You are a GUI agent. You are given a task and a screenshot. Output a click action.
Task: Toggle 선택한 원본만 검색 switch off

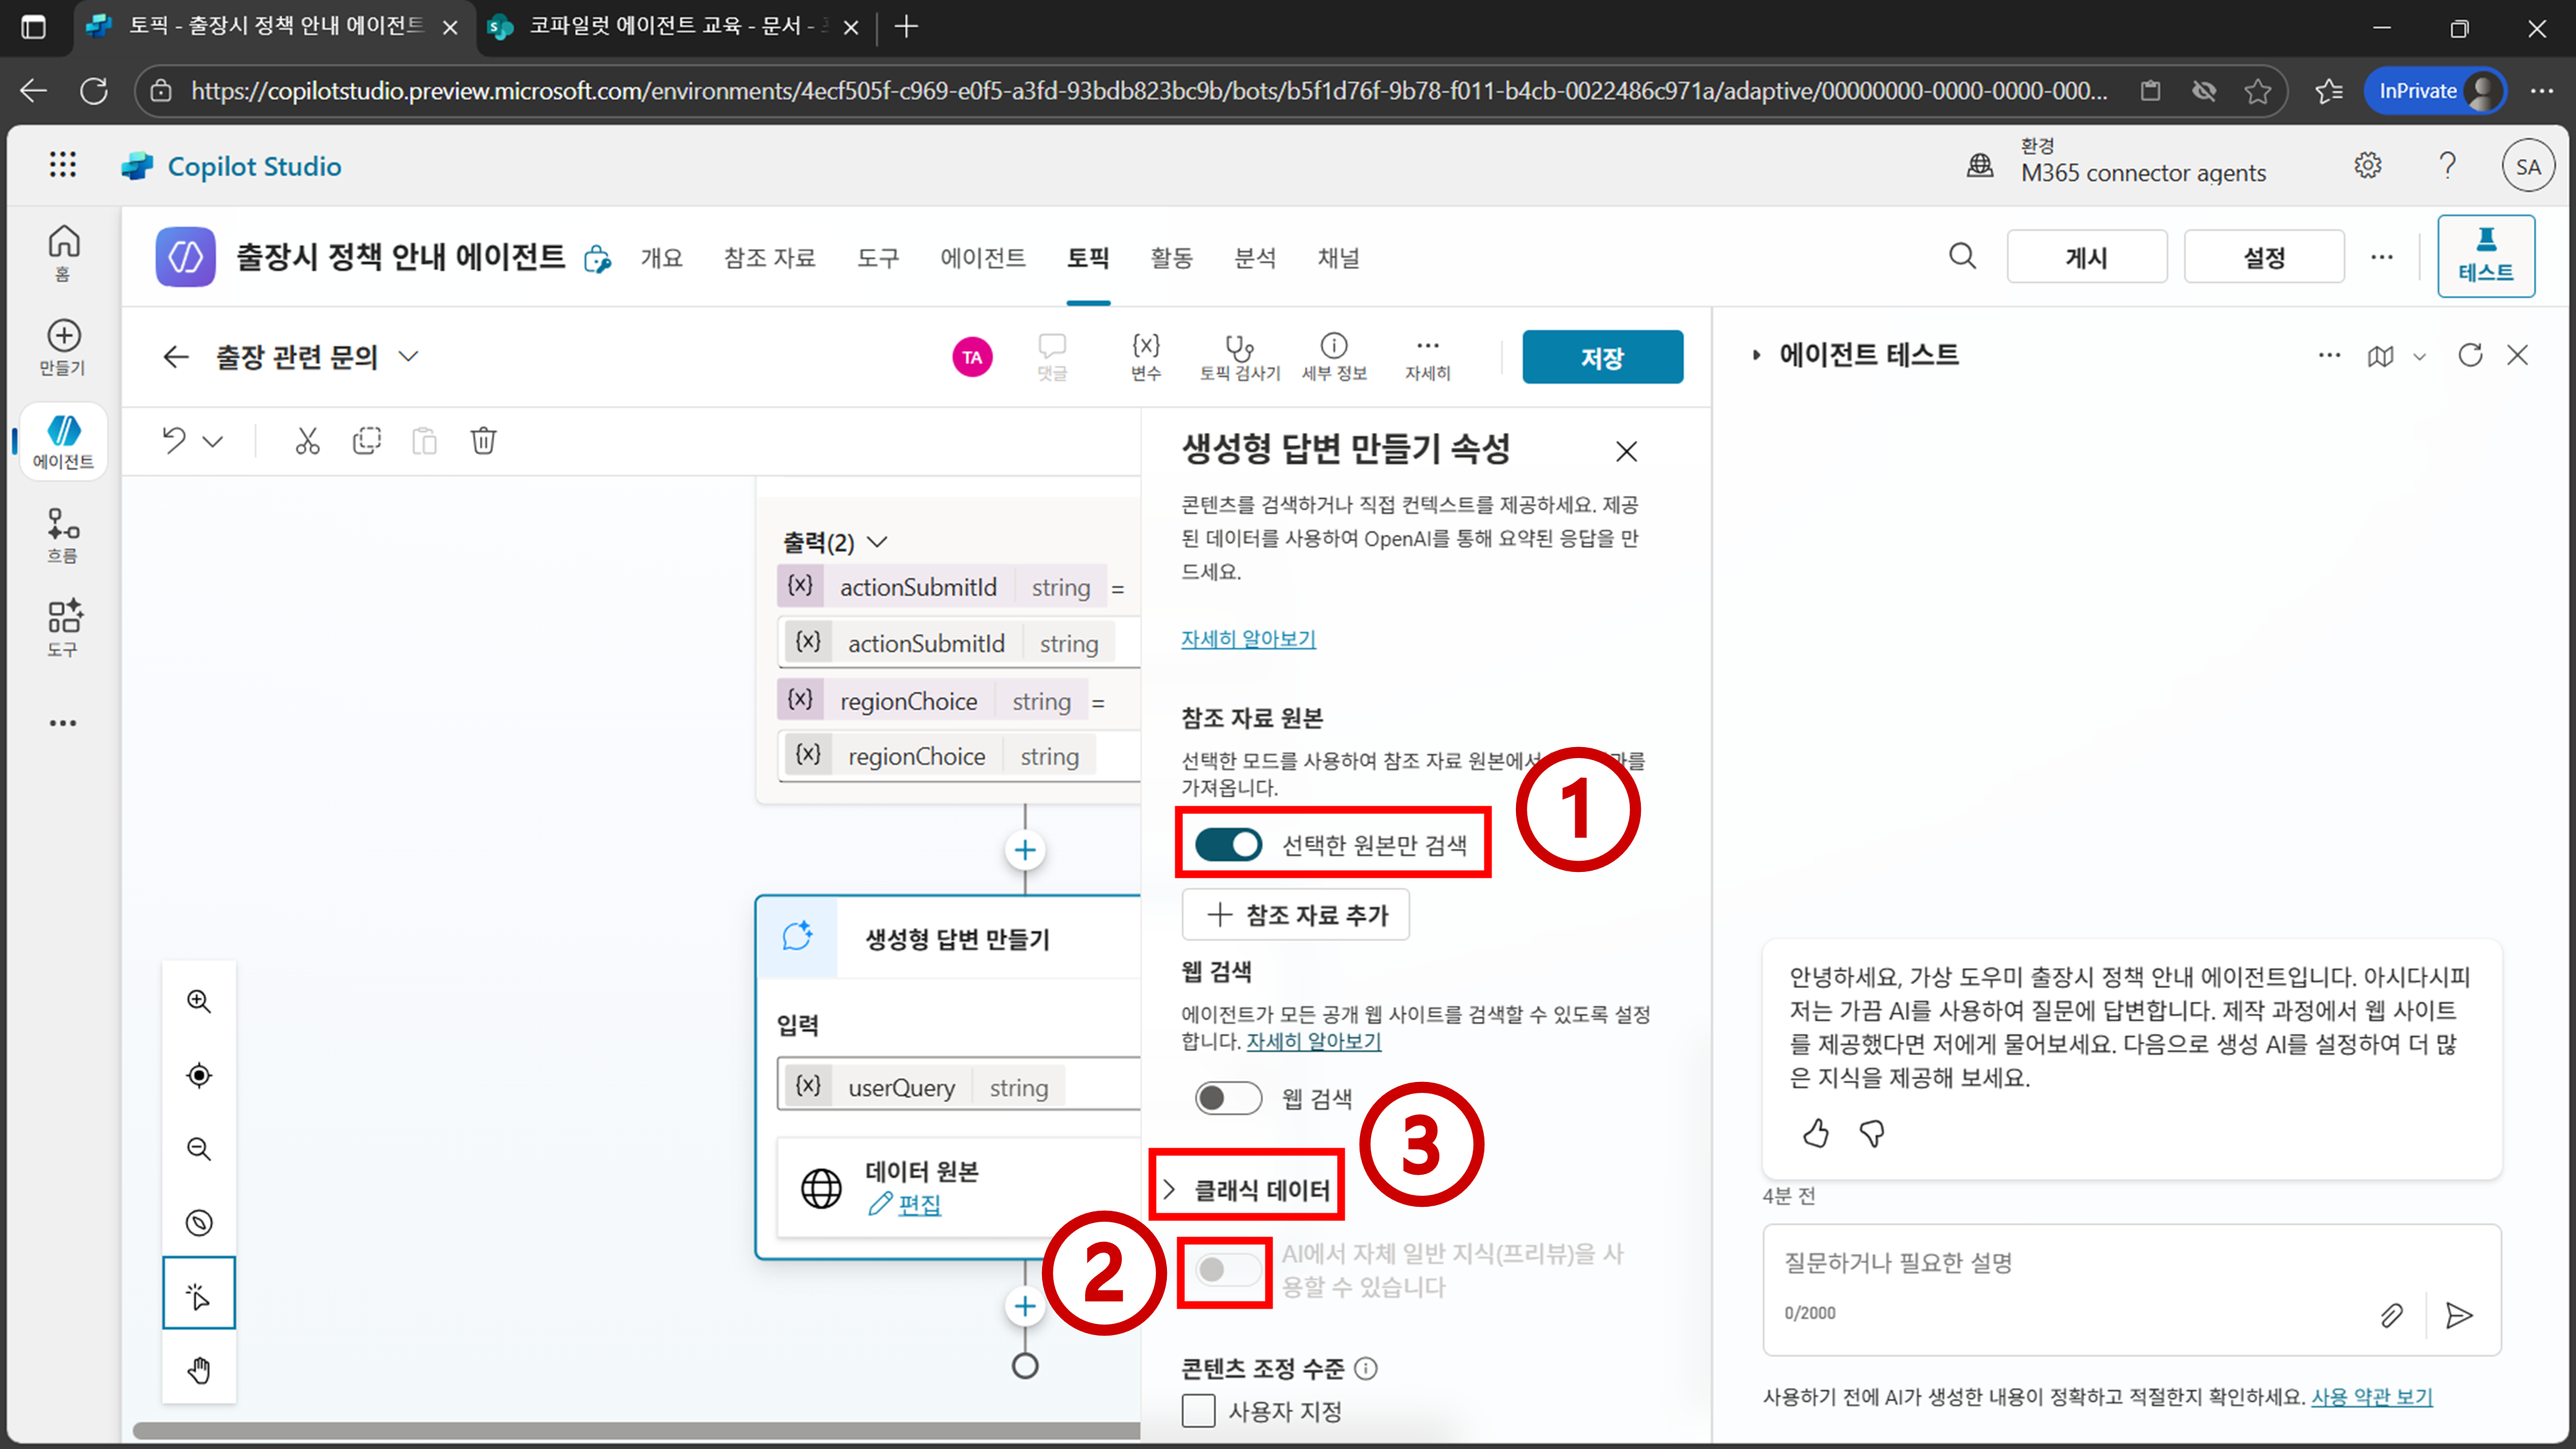click(1228, 845)
